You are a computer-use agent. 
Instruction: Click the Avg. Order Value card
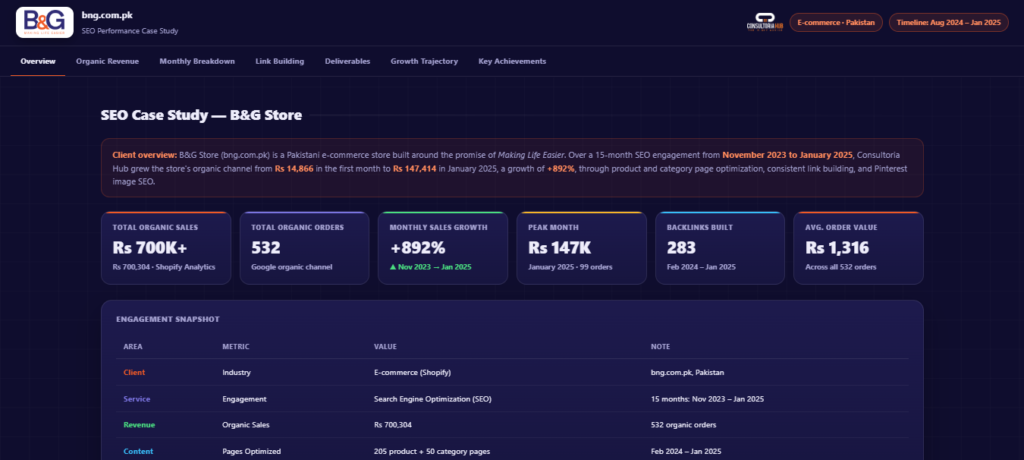click(858, 248)
